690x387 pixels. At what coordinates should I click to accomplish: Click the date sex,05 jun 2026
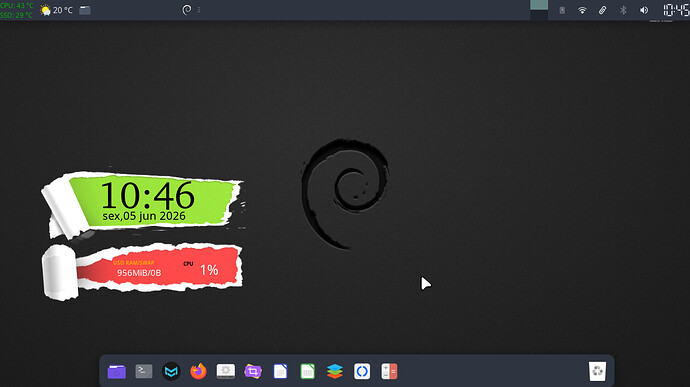(144, 216)
